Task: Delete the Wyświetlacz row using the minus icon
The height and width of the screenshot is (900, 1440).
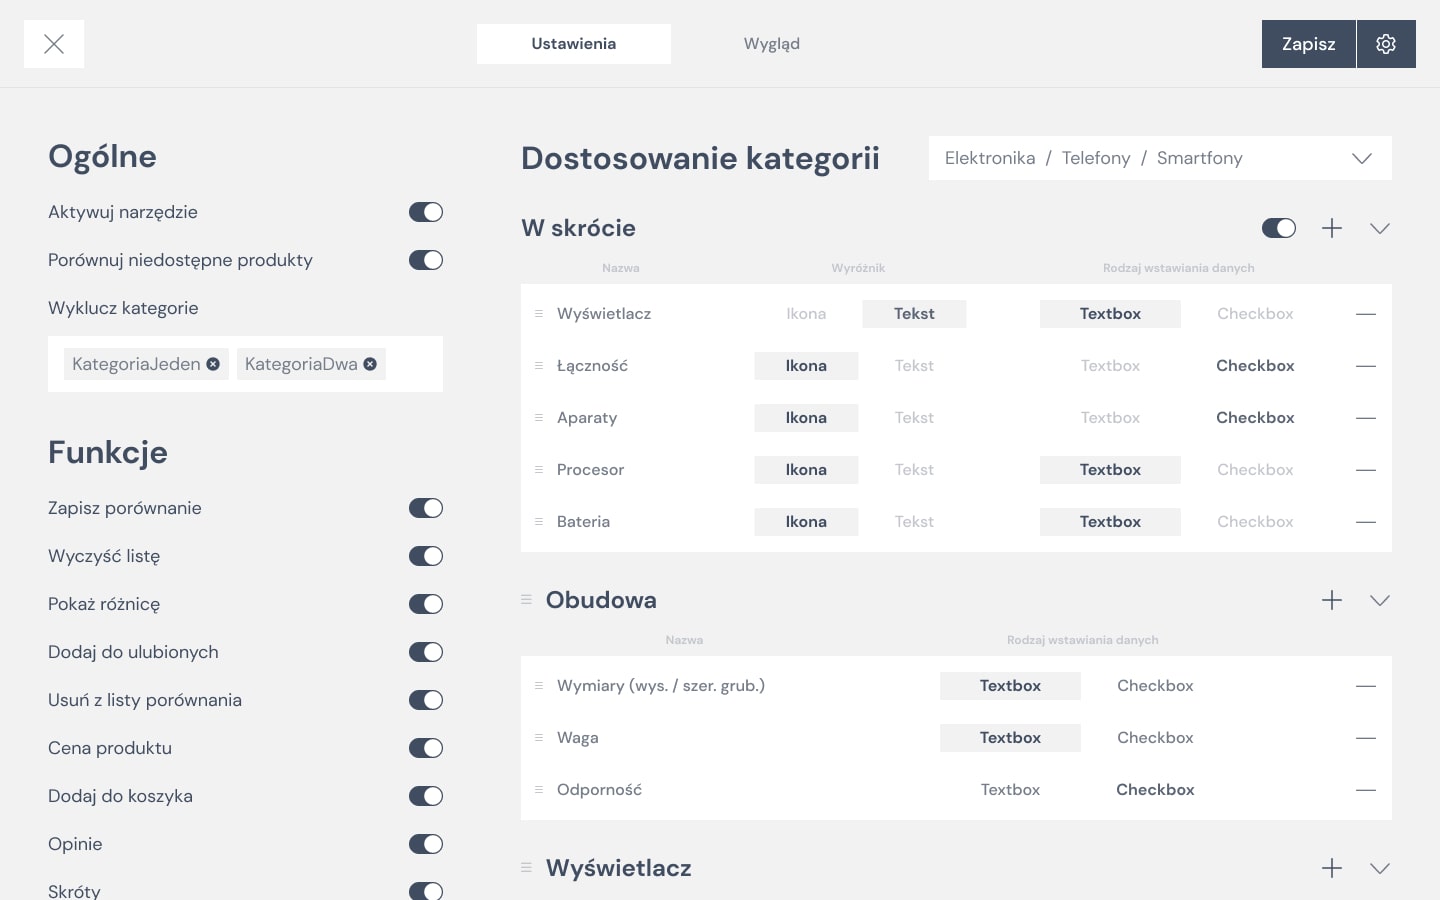Action: (1366, 314)
